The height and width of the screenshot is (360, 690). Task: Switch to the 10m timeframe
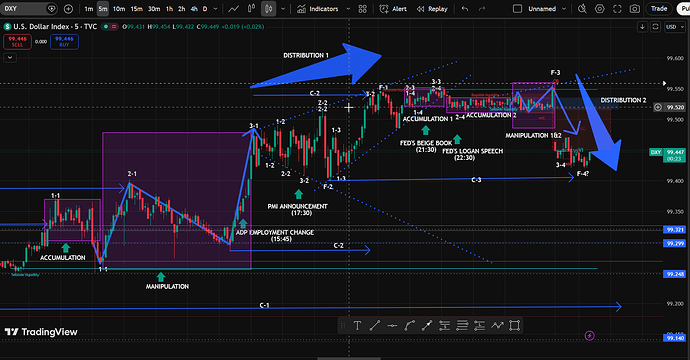[119, 9]
